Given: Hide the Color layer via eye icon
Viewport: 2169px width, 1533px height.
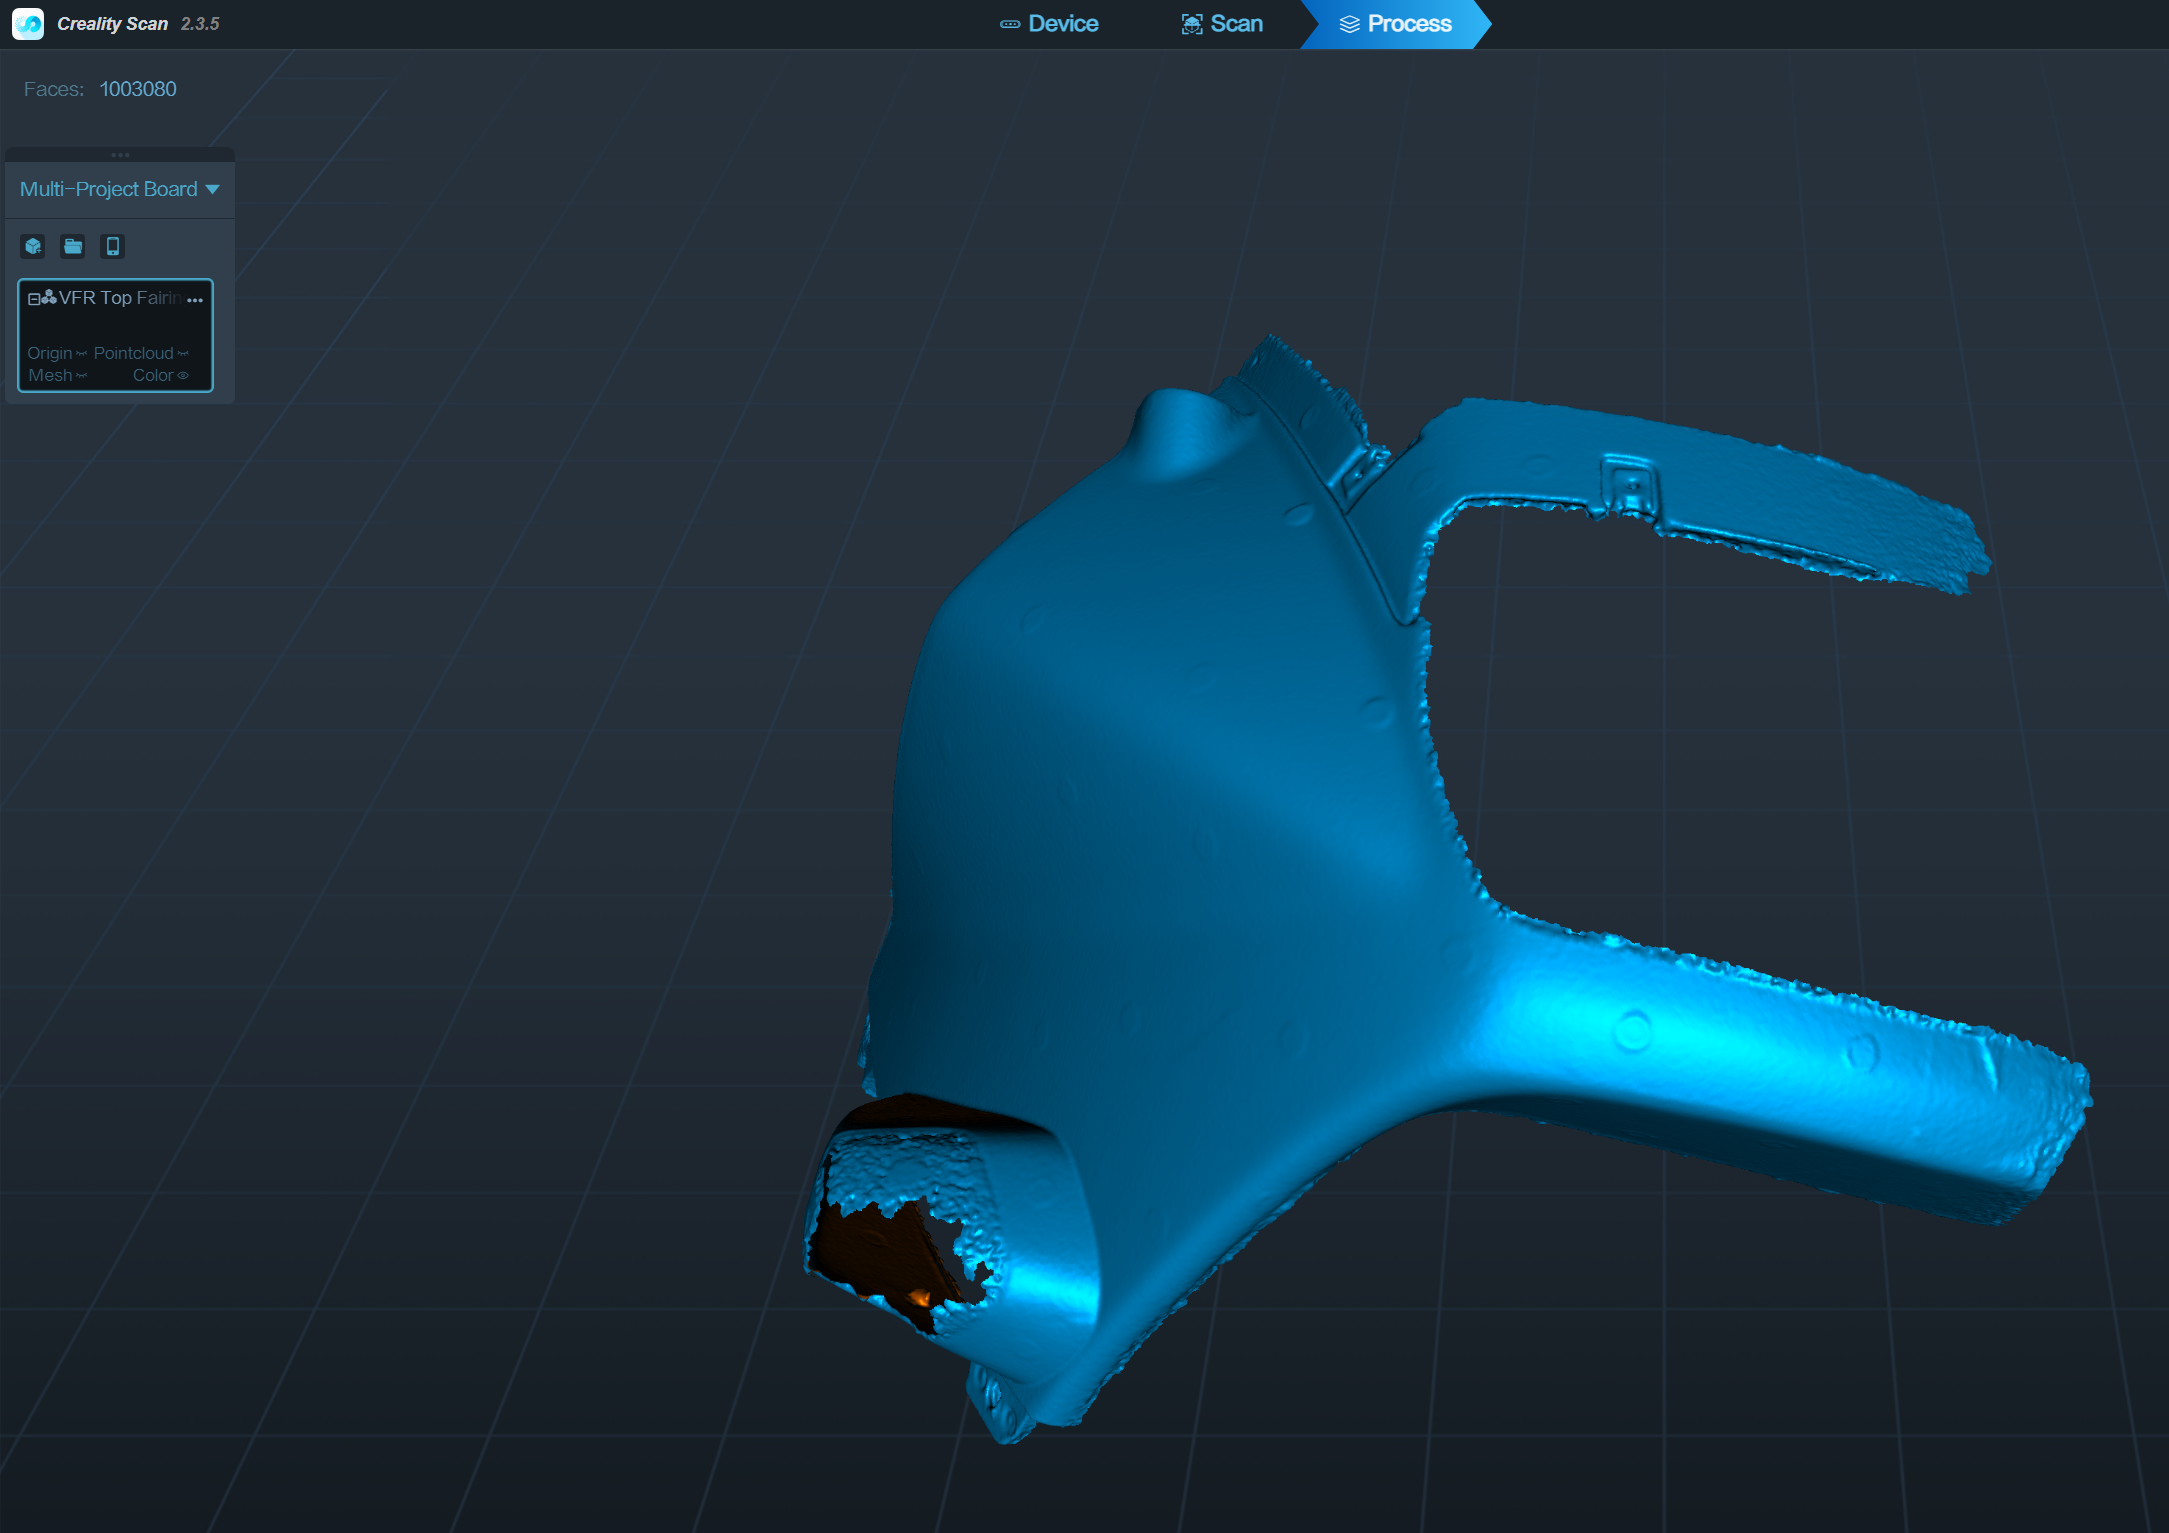Looking at the screenshot, I should pyautogui.click(x=183, y=376).
